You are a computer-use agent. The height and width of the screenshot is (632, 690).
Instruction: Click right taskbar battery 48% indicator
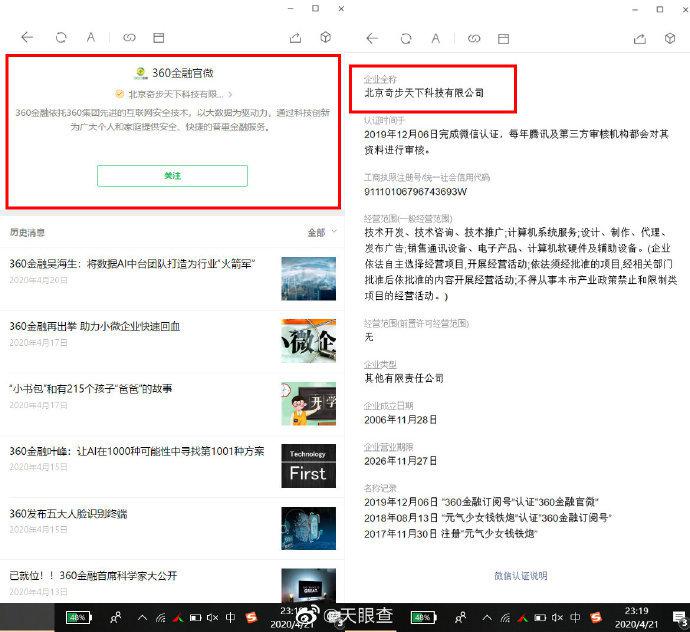click(x=423, y=618)
